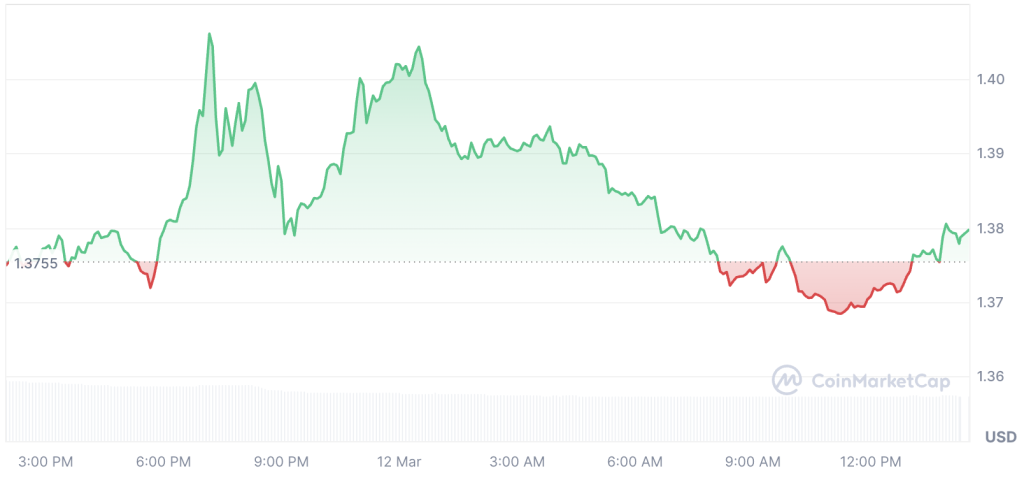Select the 6:00 AM time axis label
This screenshot has height=487, width=1024.
point(635,461)
